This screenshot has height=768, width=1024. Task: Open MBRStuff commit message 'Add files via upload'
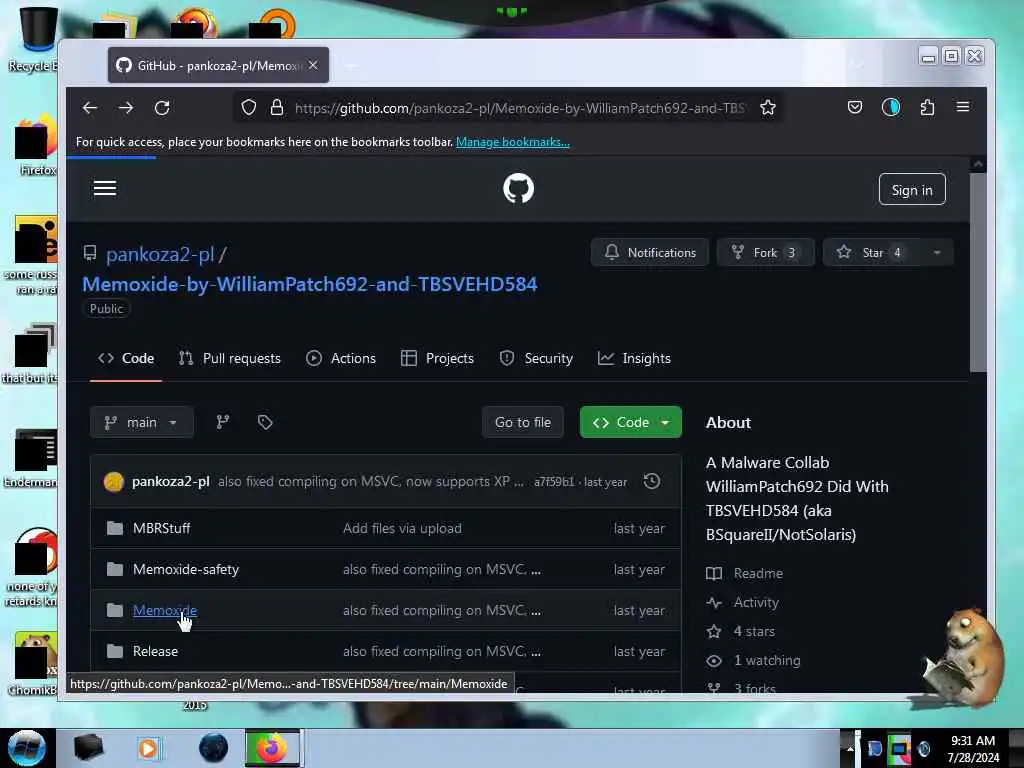402,528
